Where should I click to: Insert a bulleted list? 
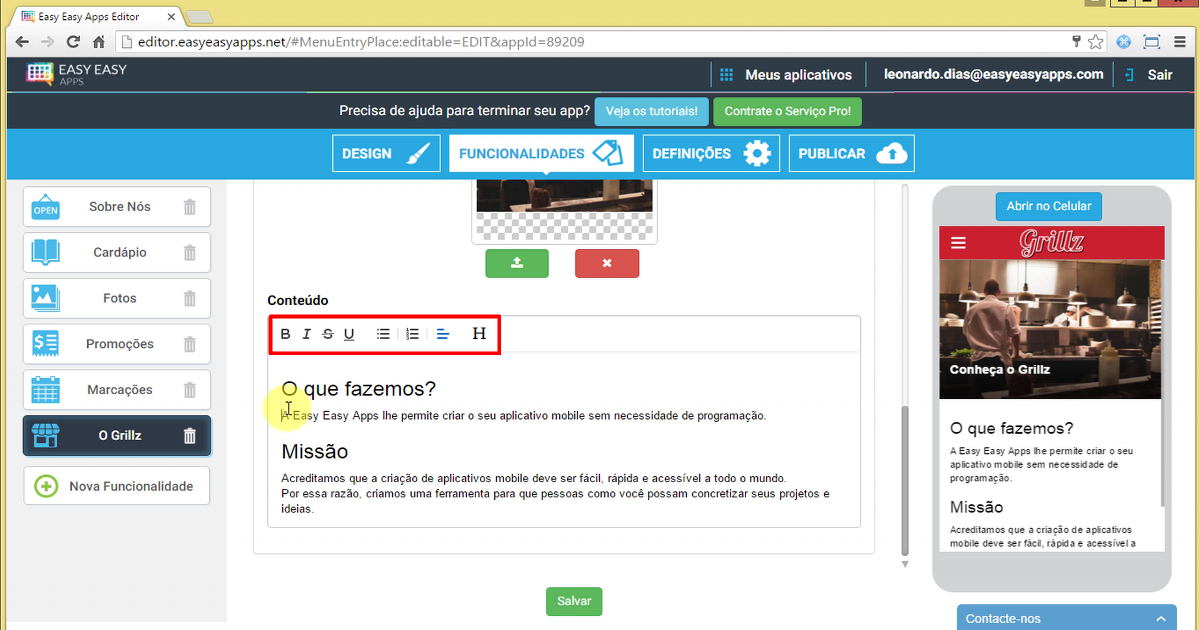click(382, 334)
